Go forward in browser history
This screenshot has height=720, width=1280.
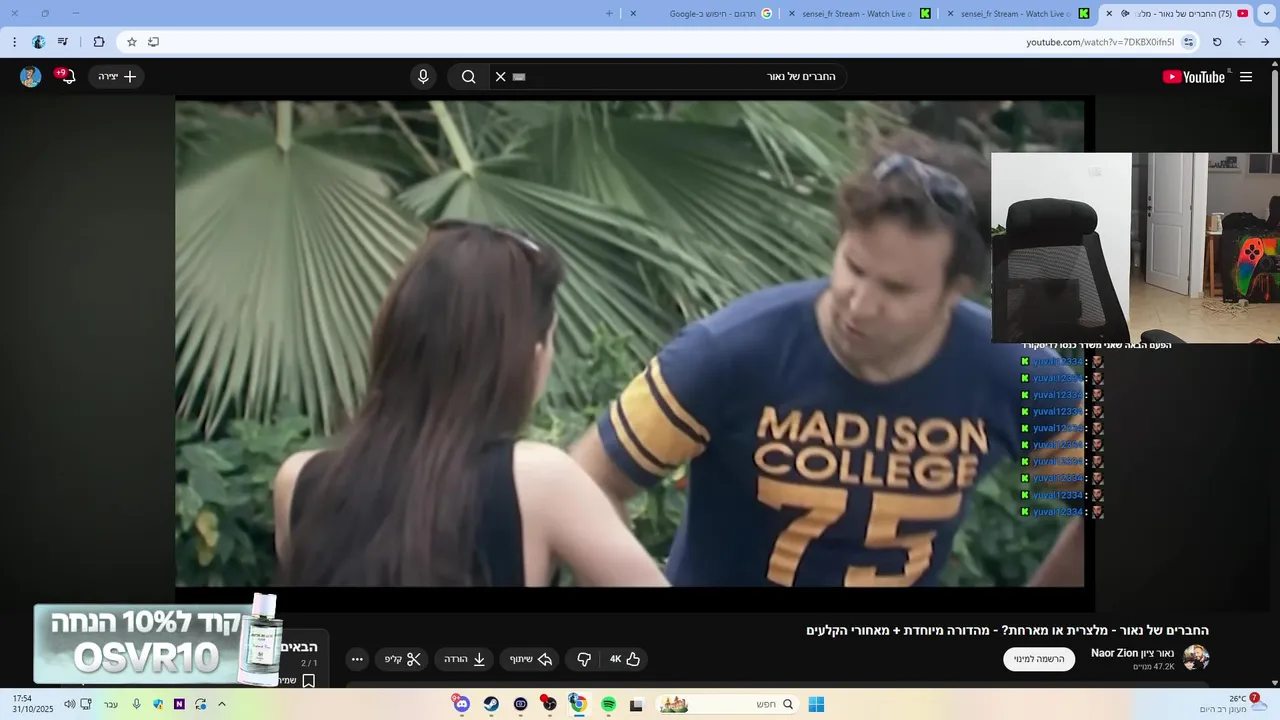click(x=1241, y=42)
